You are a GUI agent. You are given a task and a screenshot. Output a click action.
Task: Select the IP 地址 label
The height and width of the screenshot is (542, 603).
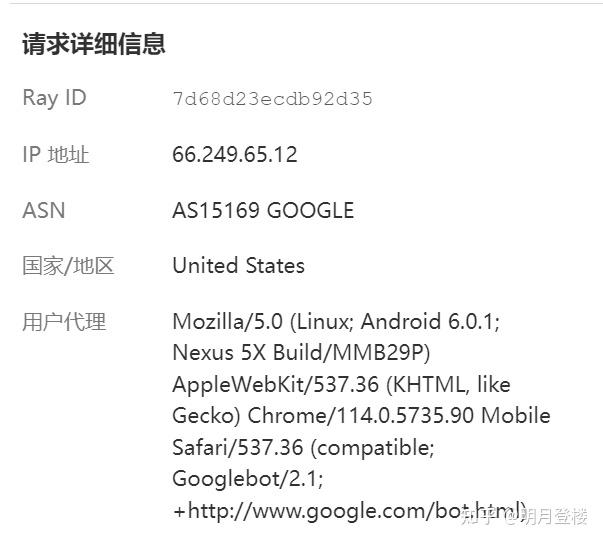[56, 154]
